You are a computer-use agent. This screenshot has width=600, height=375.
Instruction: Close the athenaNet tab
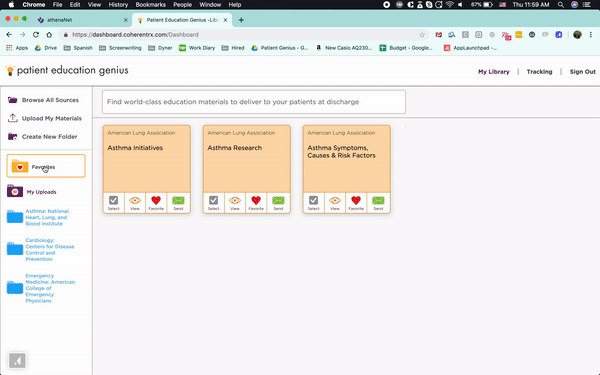[x=126, y=20]
